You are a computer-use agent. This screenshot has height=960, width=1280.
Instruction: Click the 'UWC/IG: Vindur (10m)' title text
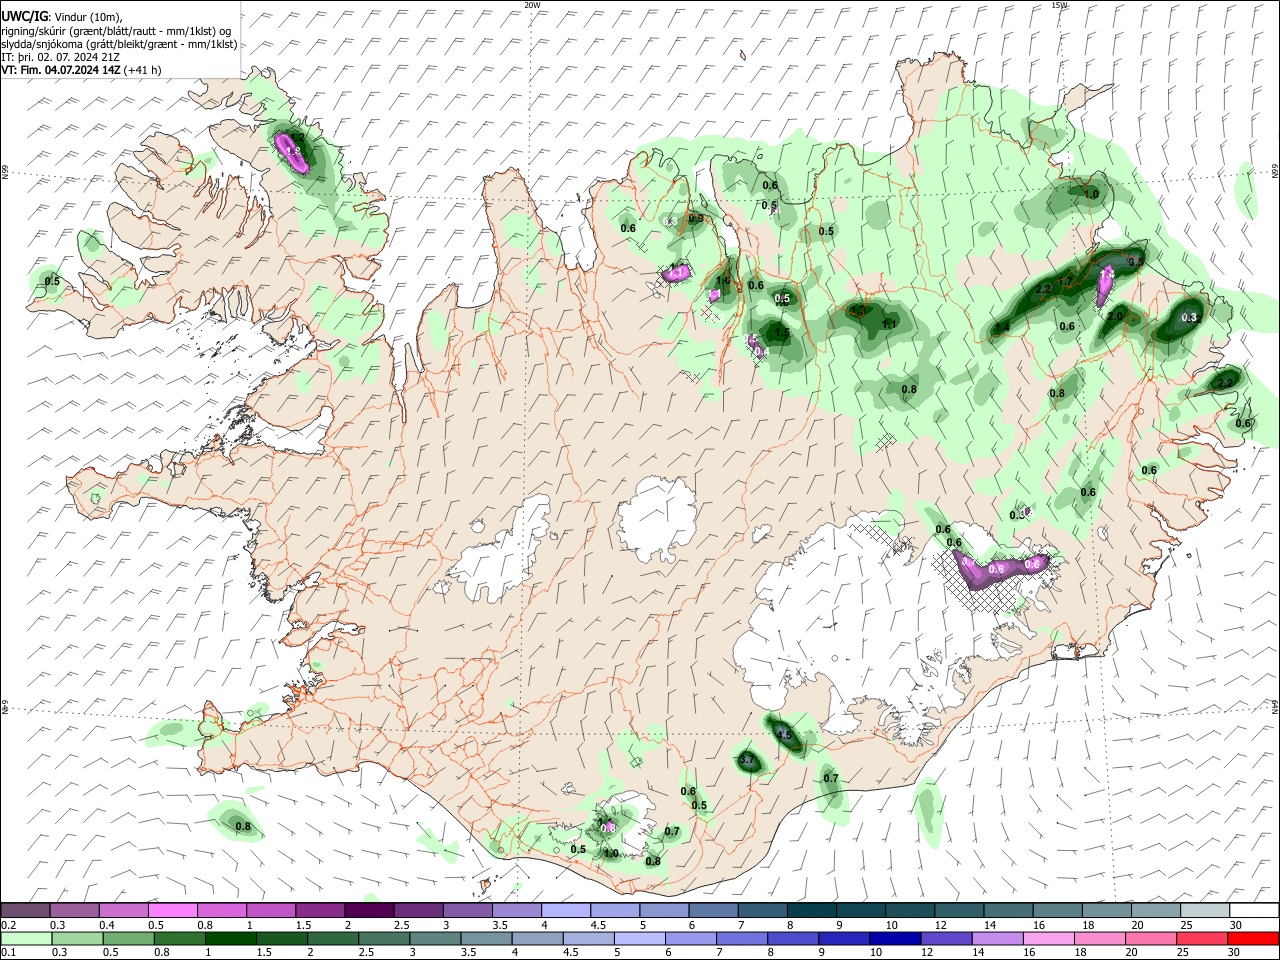pyautogui.click(x=62, y=17)
